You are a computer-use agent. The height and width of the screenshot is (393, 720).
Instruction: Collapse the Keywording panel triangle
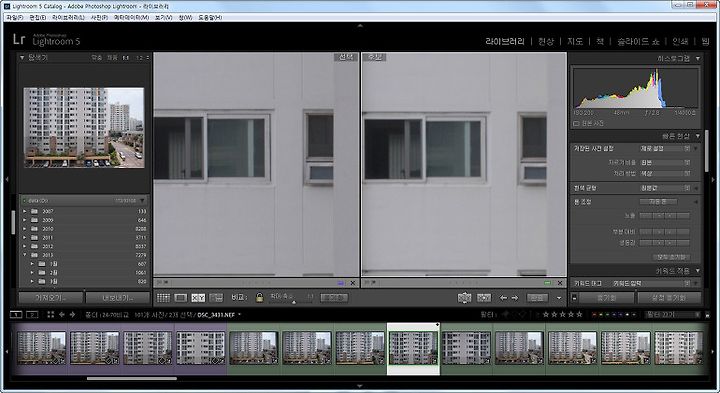click(698, 271)
